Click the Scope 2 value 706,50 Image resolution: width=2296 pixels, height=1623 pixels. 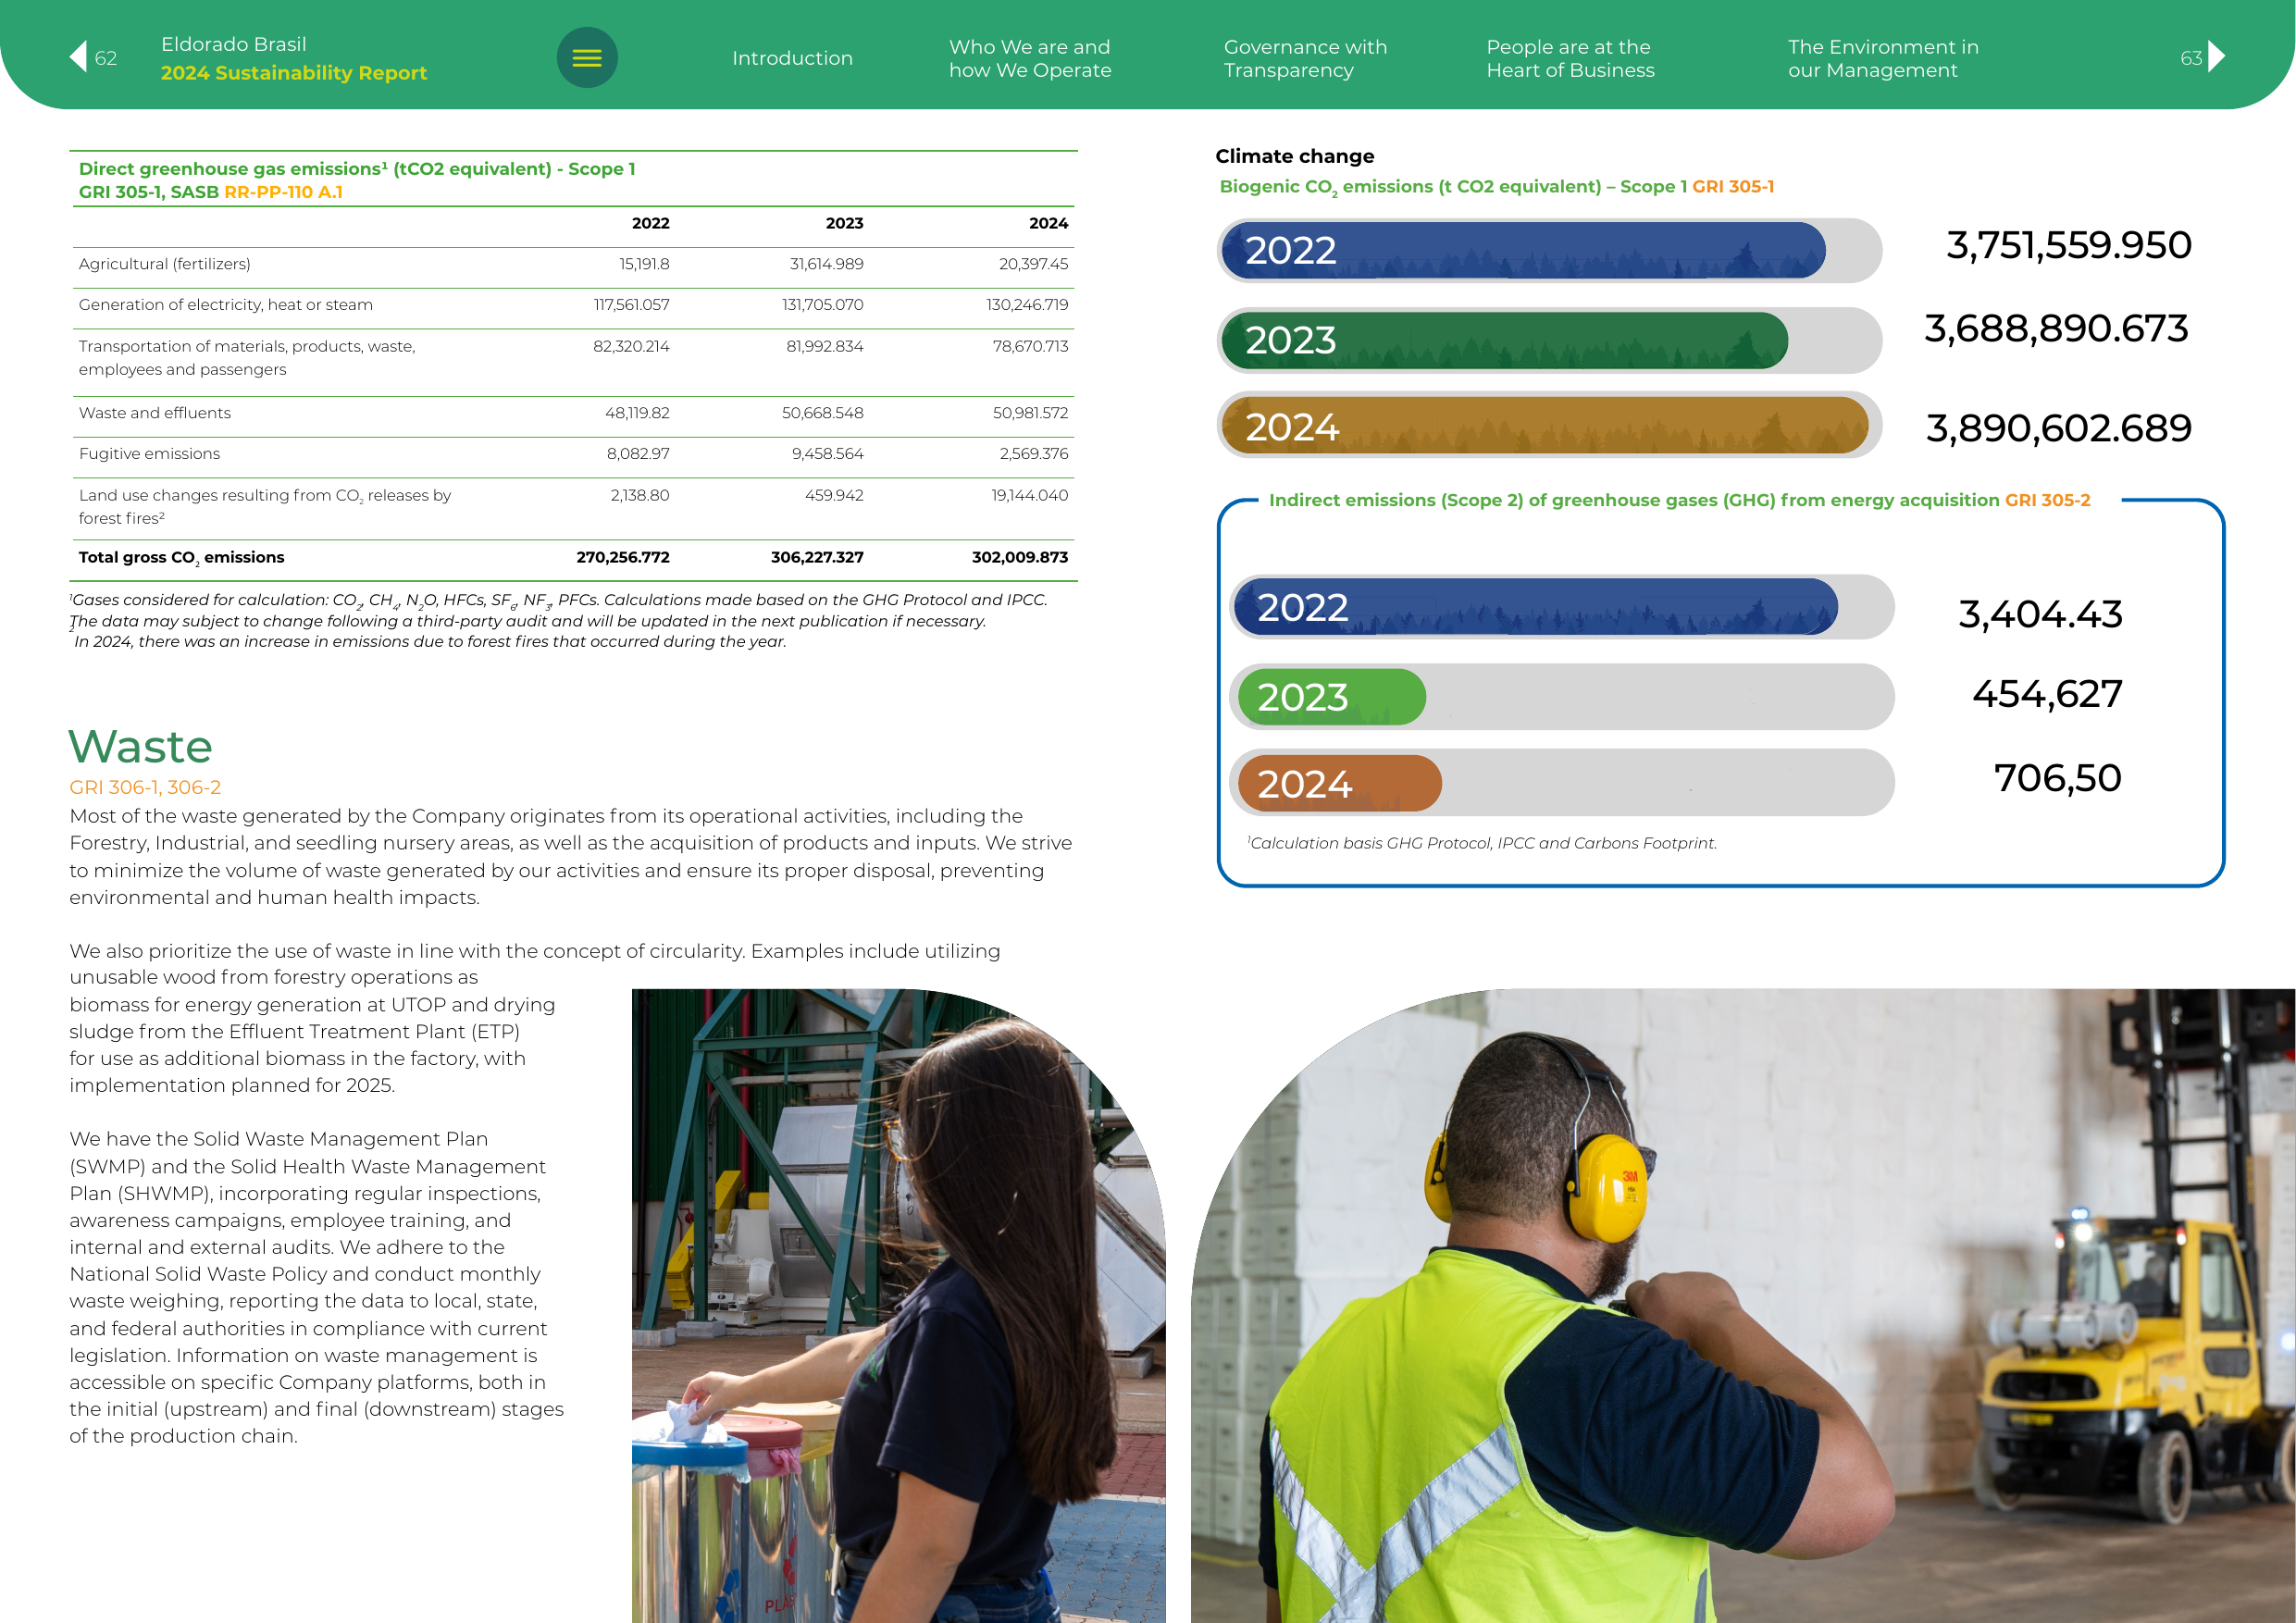point(2057,778)
